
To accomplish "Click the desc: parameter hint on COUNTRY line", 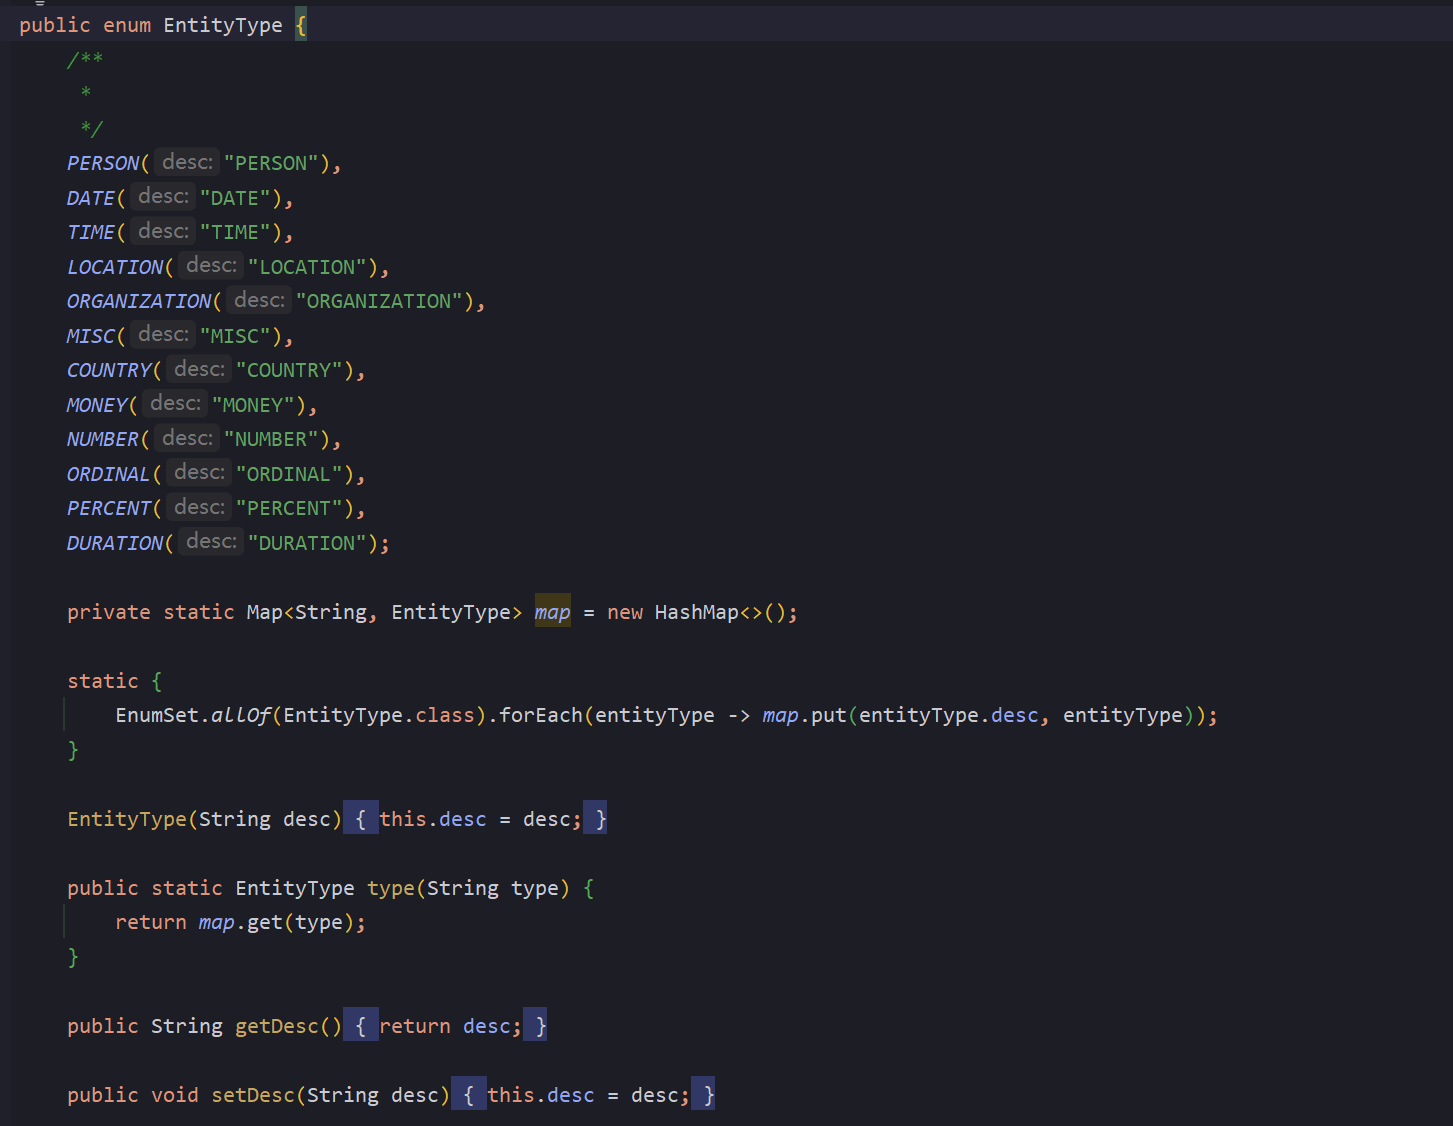I will 199,369.
